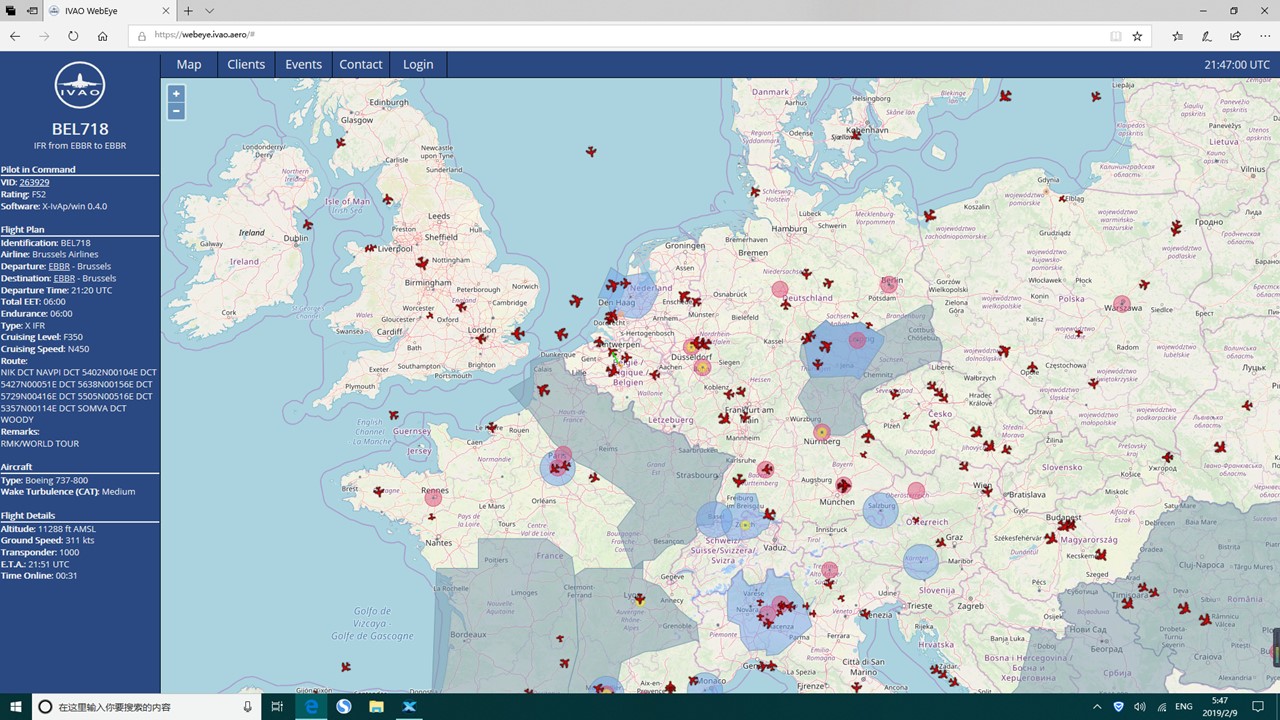Zoom out the map with minus button
The width and height of the screenshot is (1280, 720).
176,111
